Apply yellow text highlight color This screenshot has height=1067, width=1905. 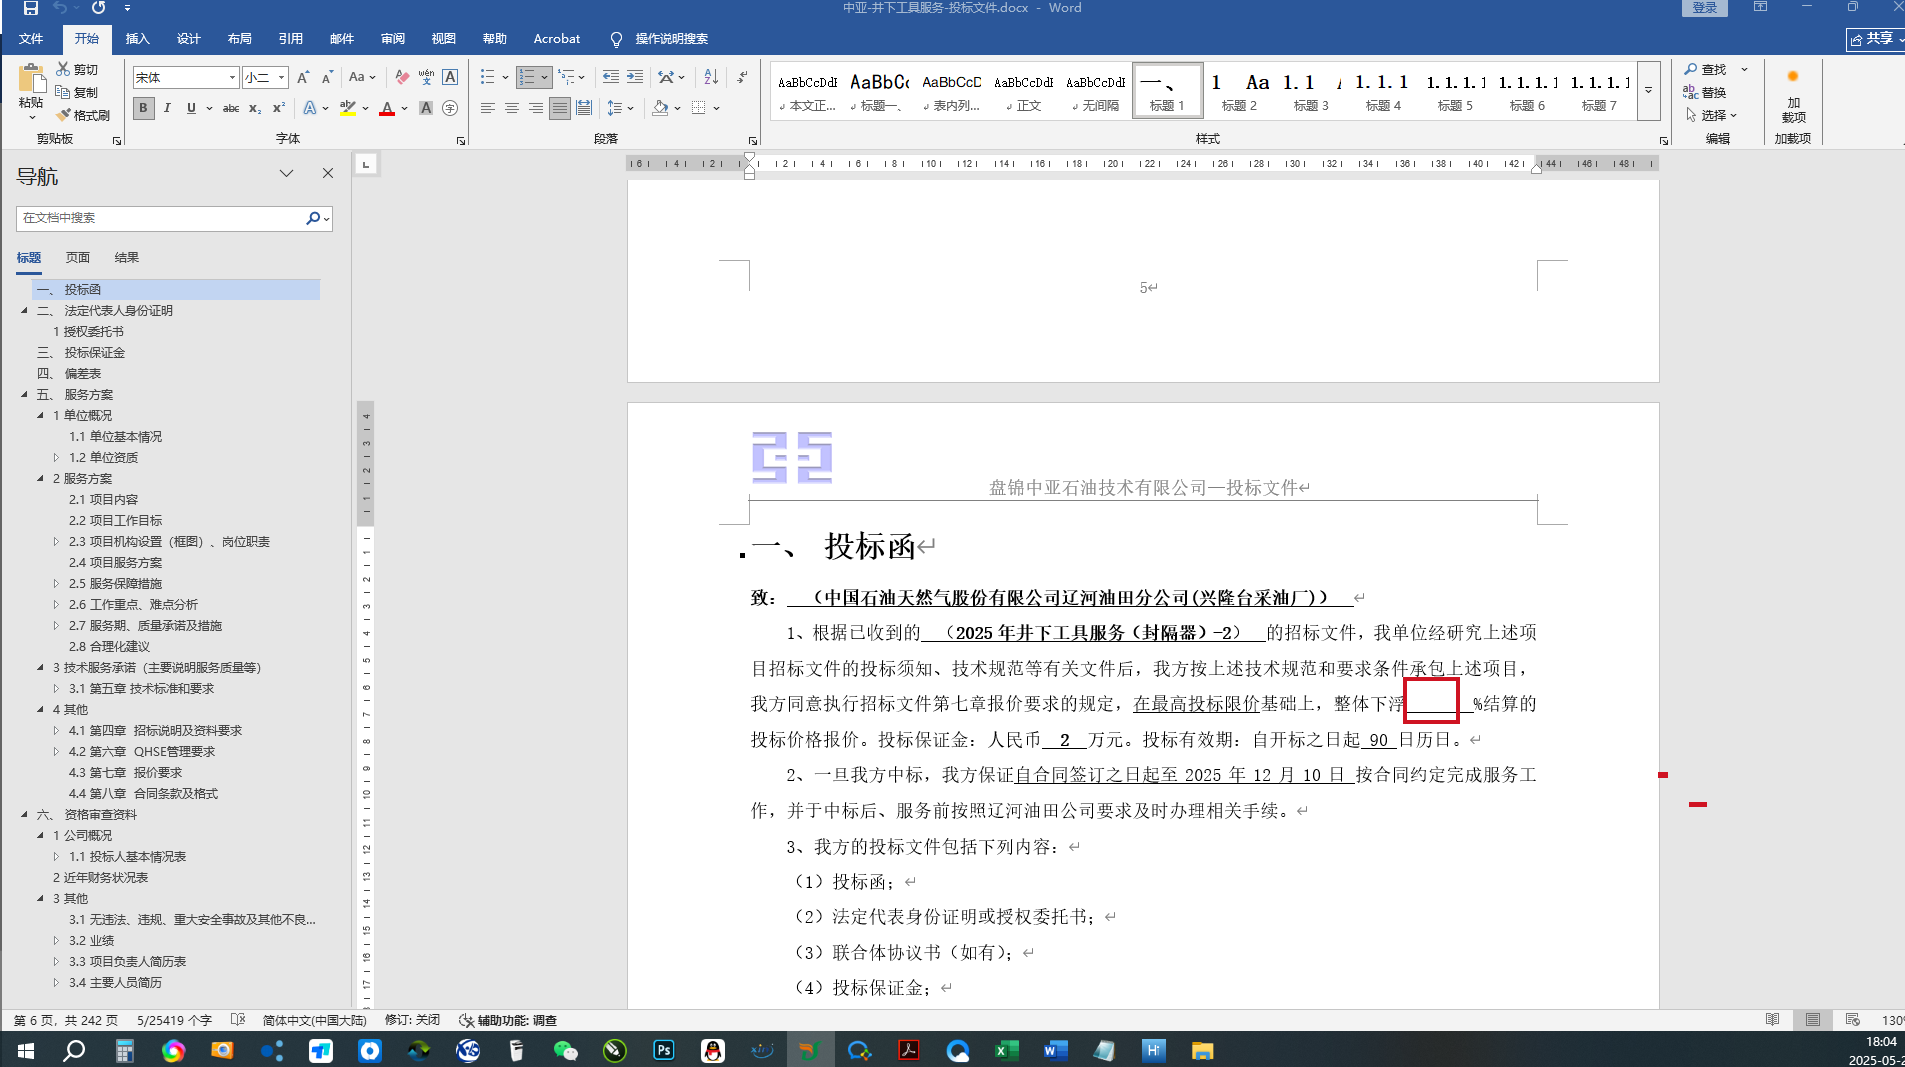[347, 108]
